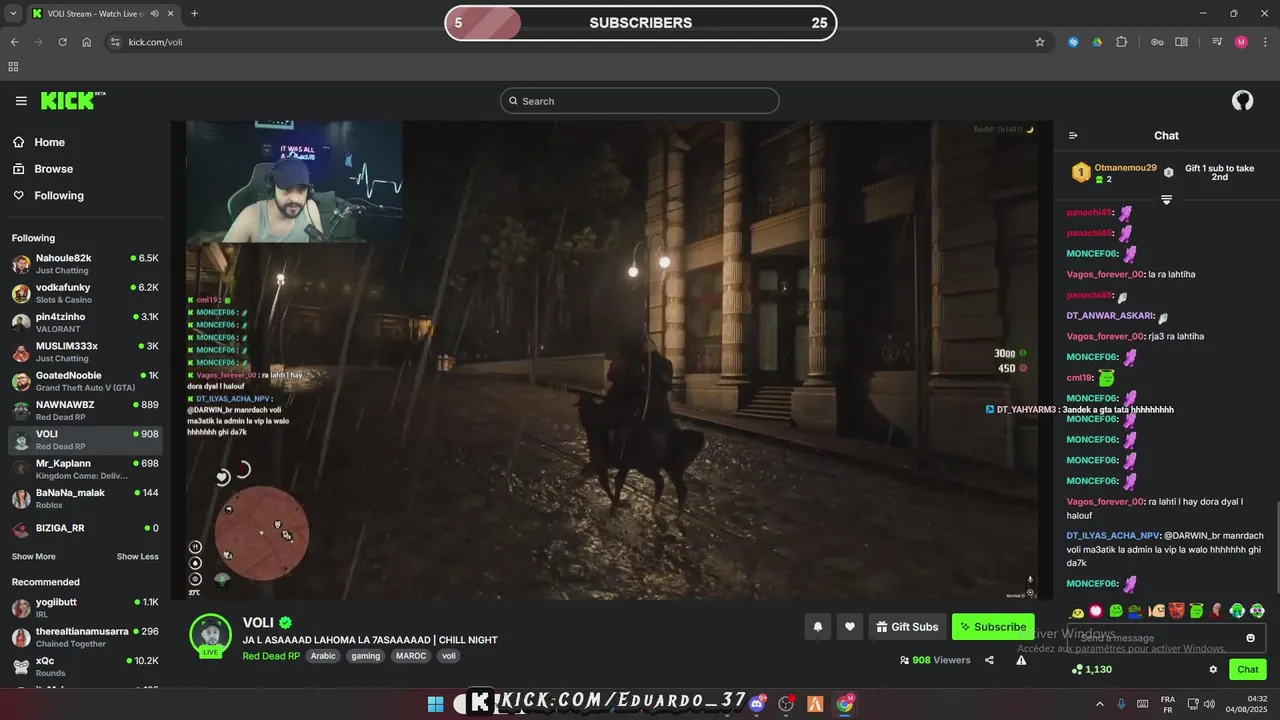Viewport: 1280px width, 720px height.
Task: Navigate back in browser
Action: [14, 42]
